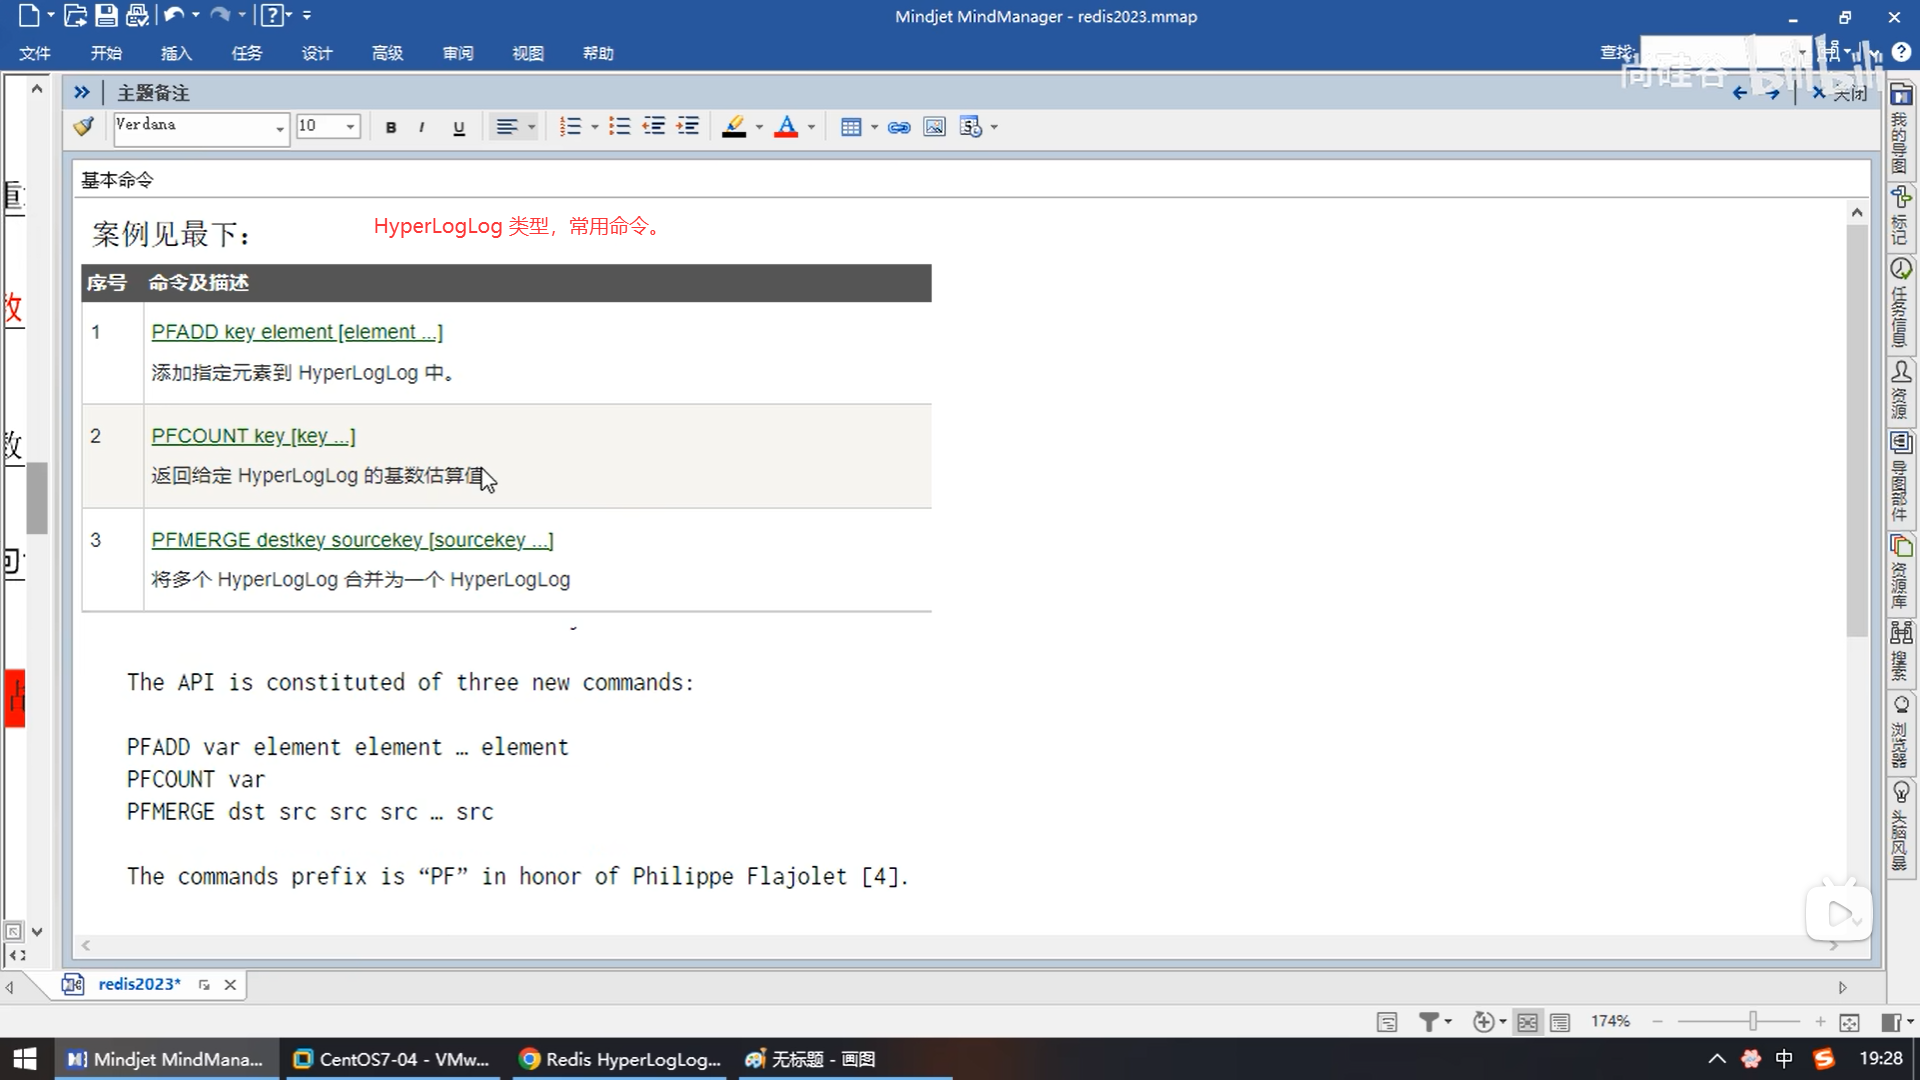Increase indent of the notes text
The image size is (1920, 1080).
point(688,126)
